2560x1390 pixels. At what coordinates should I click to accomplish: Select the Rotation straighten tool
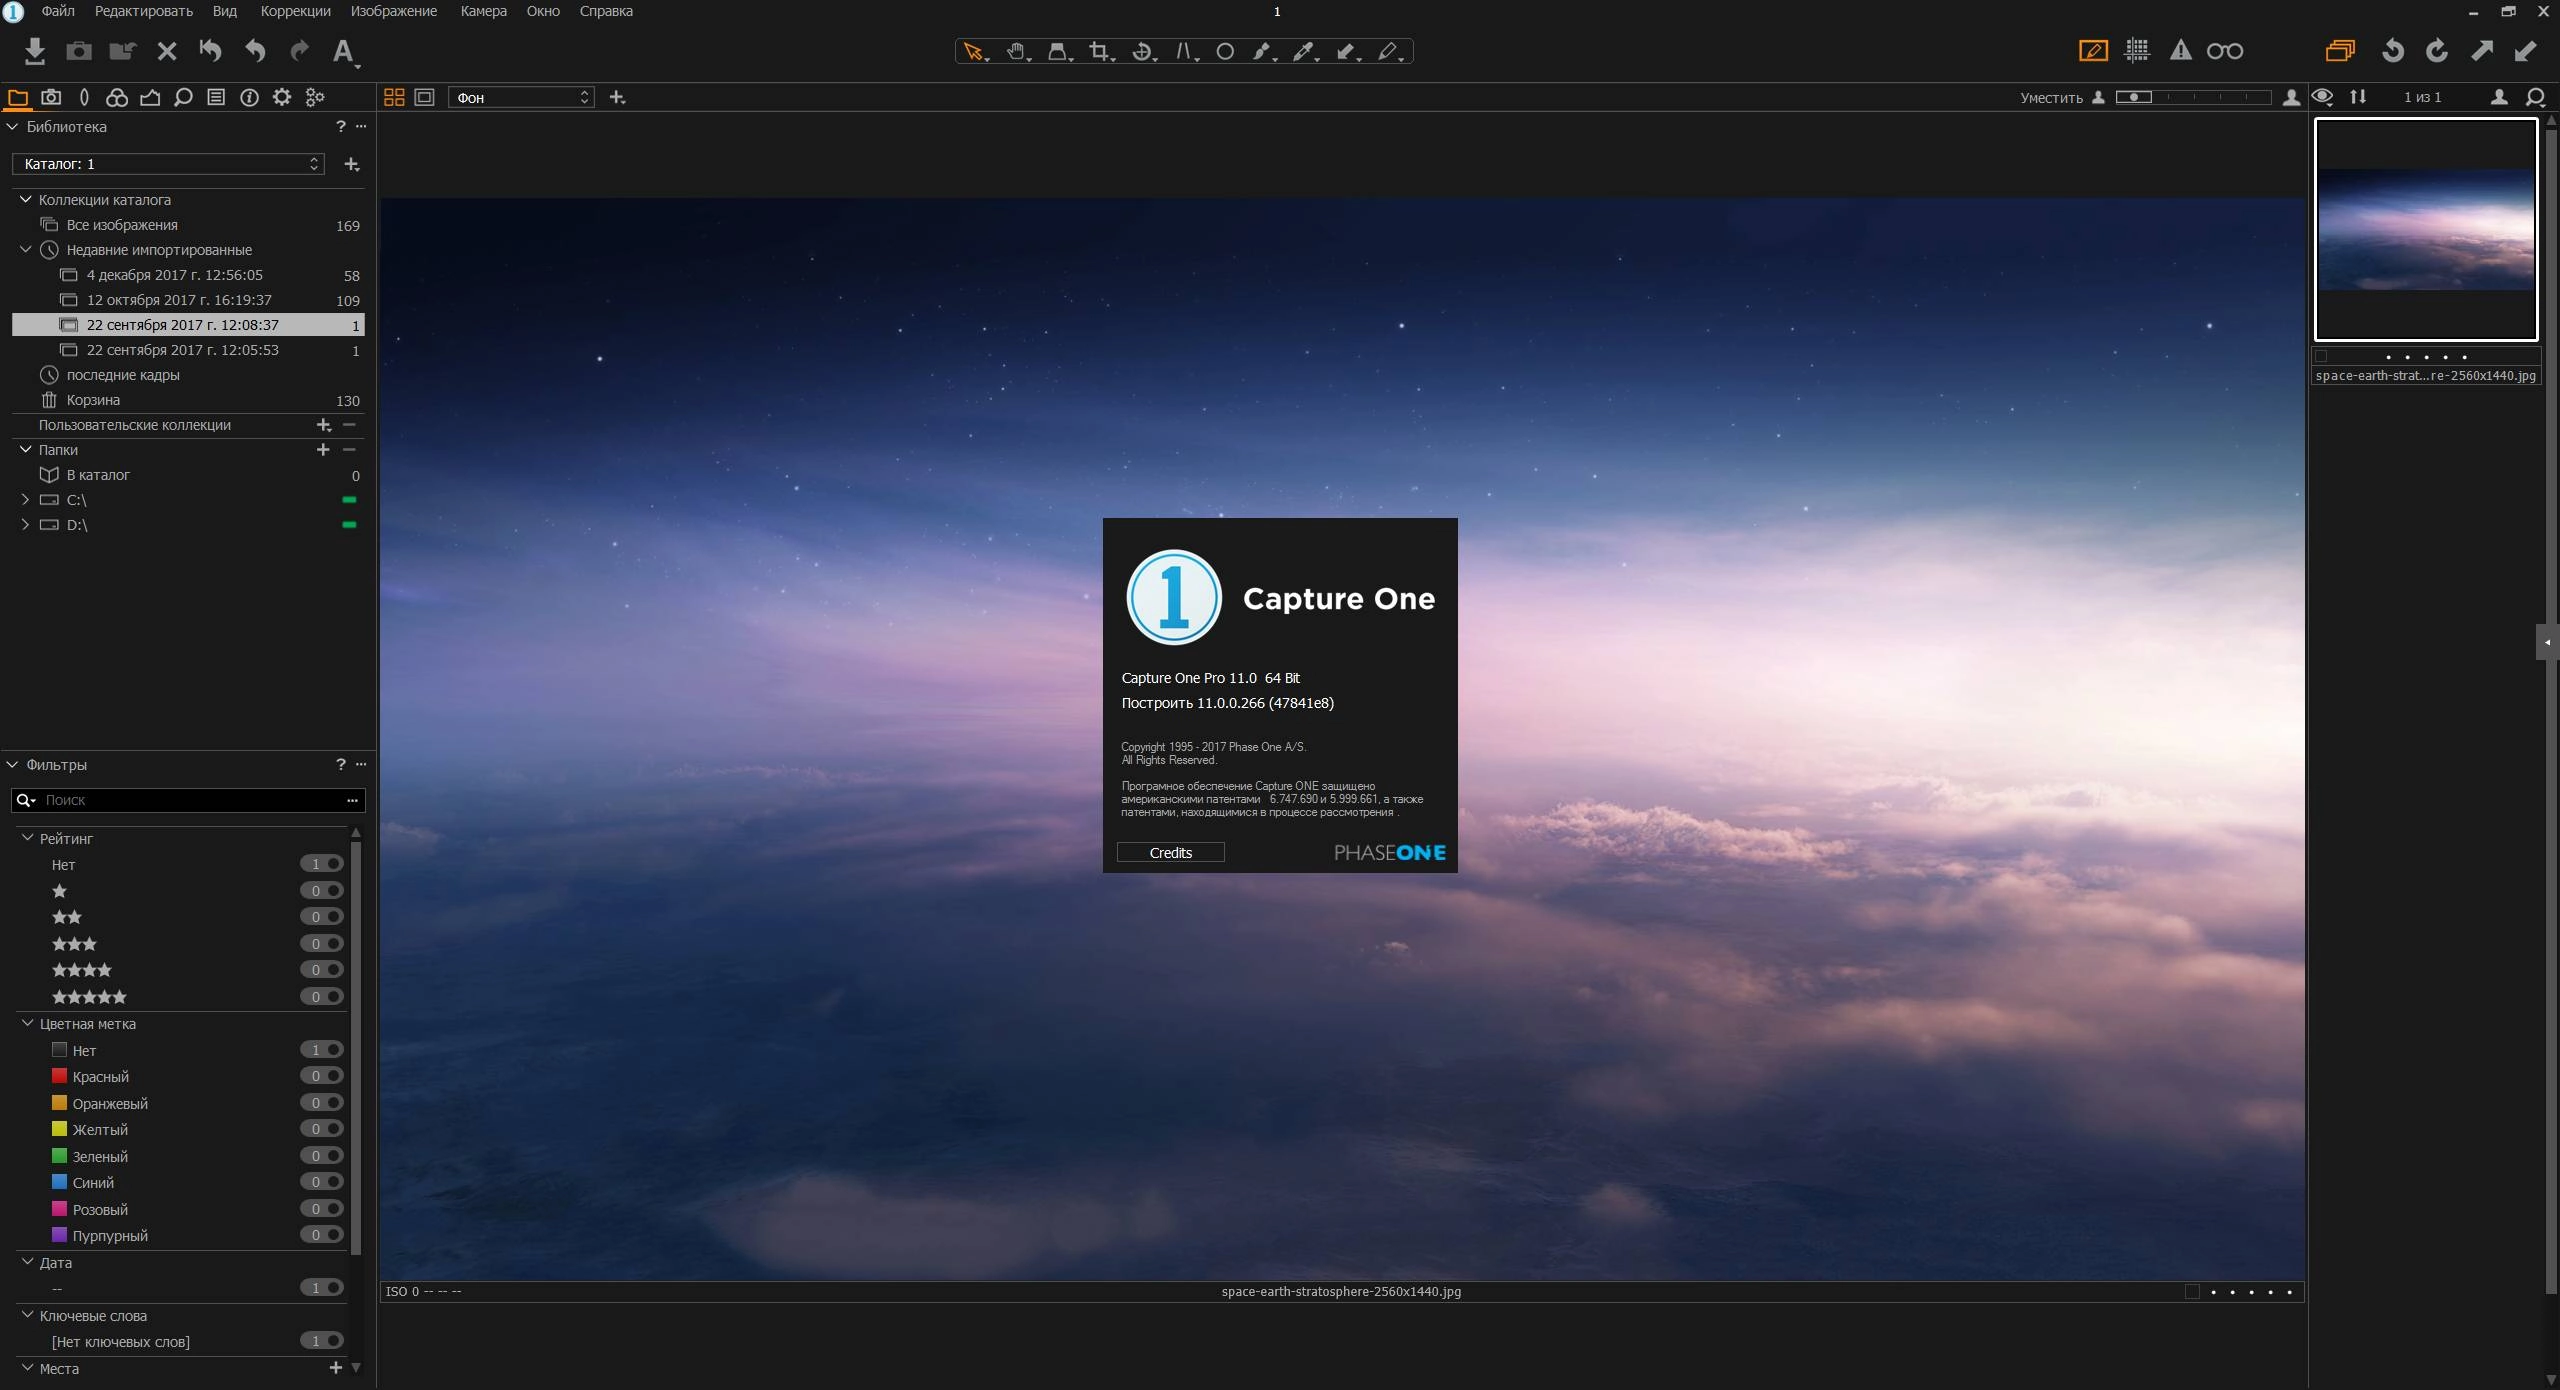coord(1142,51)
